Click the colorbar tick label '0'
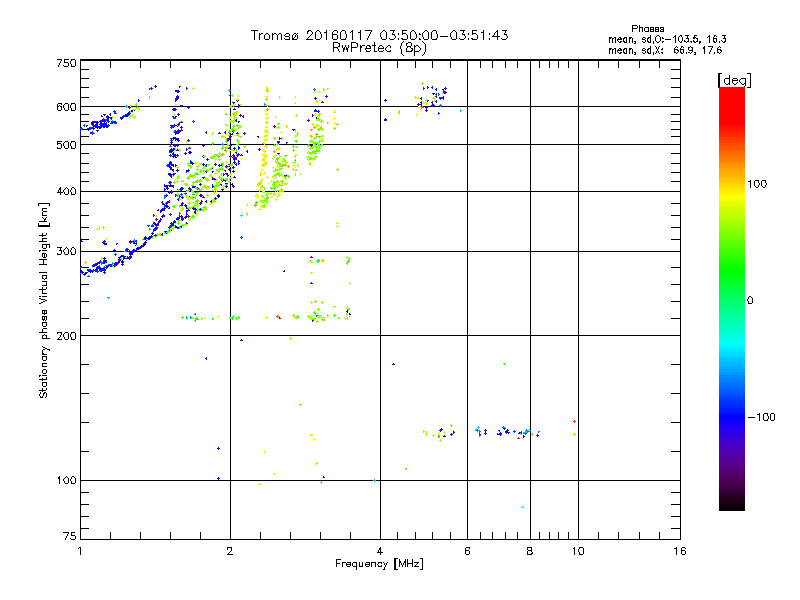Screen dimensions: 800x600 (750, 301)
